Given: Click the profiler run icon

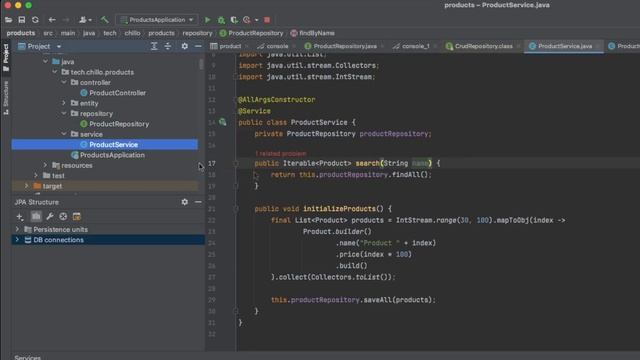Looking at the screenshot, I should [x=247, y=20].
